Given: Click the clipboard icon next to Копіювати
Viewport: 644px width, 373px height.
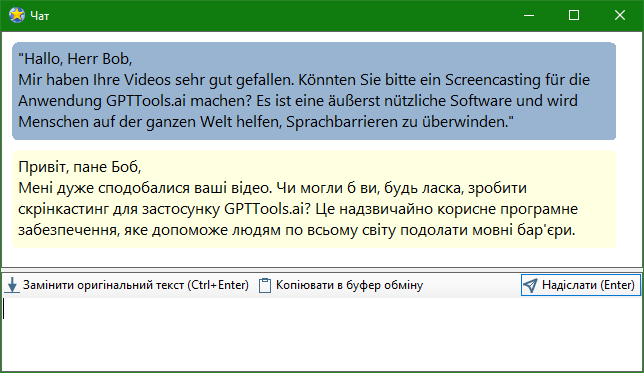Looking at the screenshot, I should coord(265,286).
